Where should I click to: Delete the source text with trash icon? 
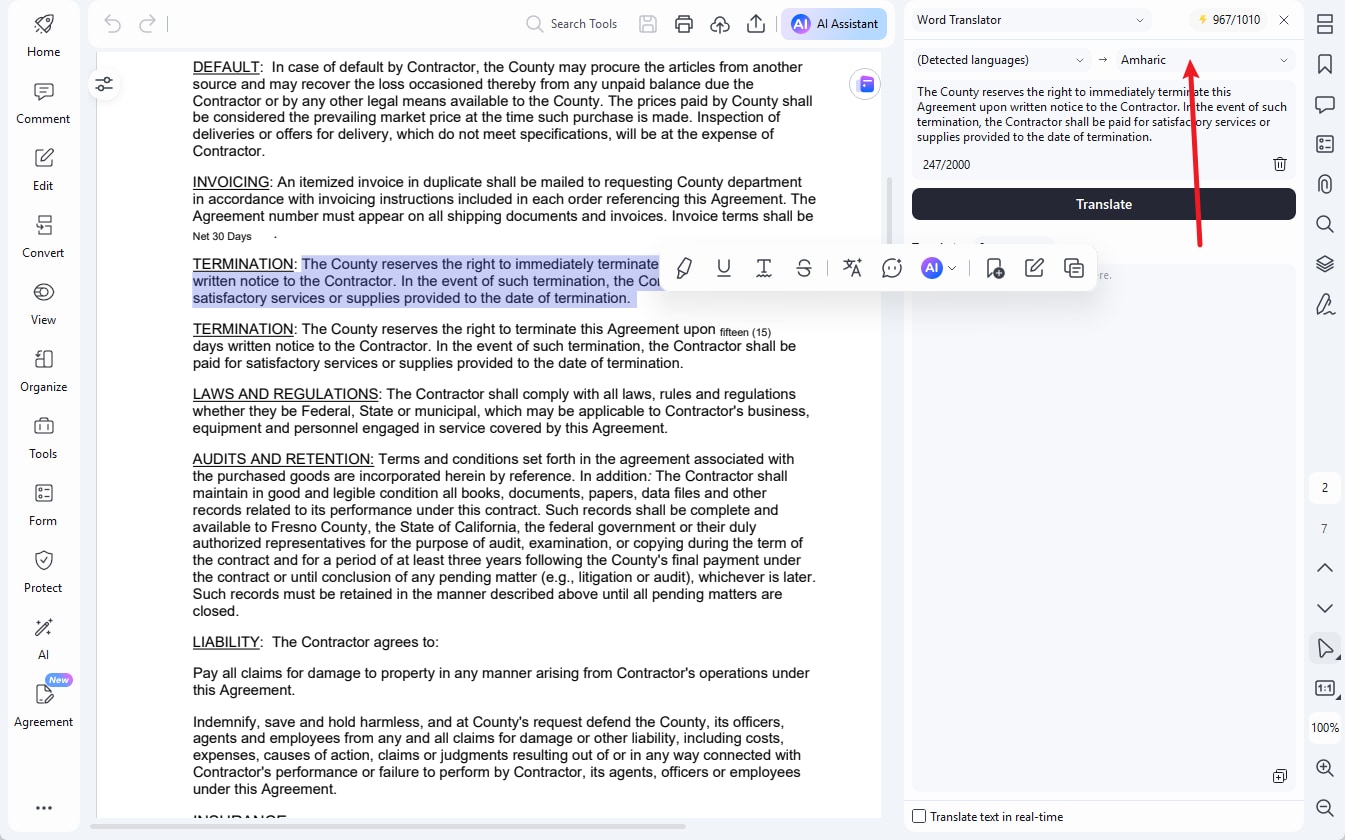1280,164
